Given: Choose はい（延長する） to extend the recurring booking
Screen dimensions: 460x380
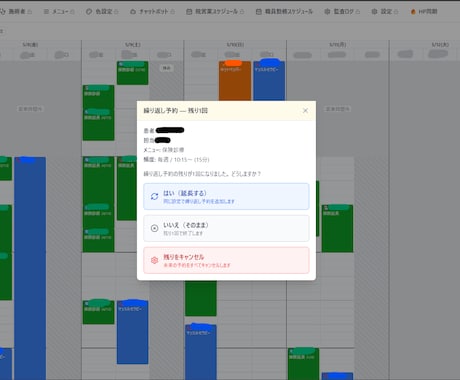Looking at the screenshot, I should coord(226,196).
